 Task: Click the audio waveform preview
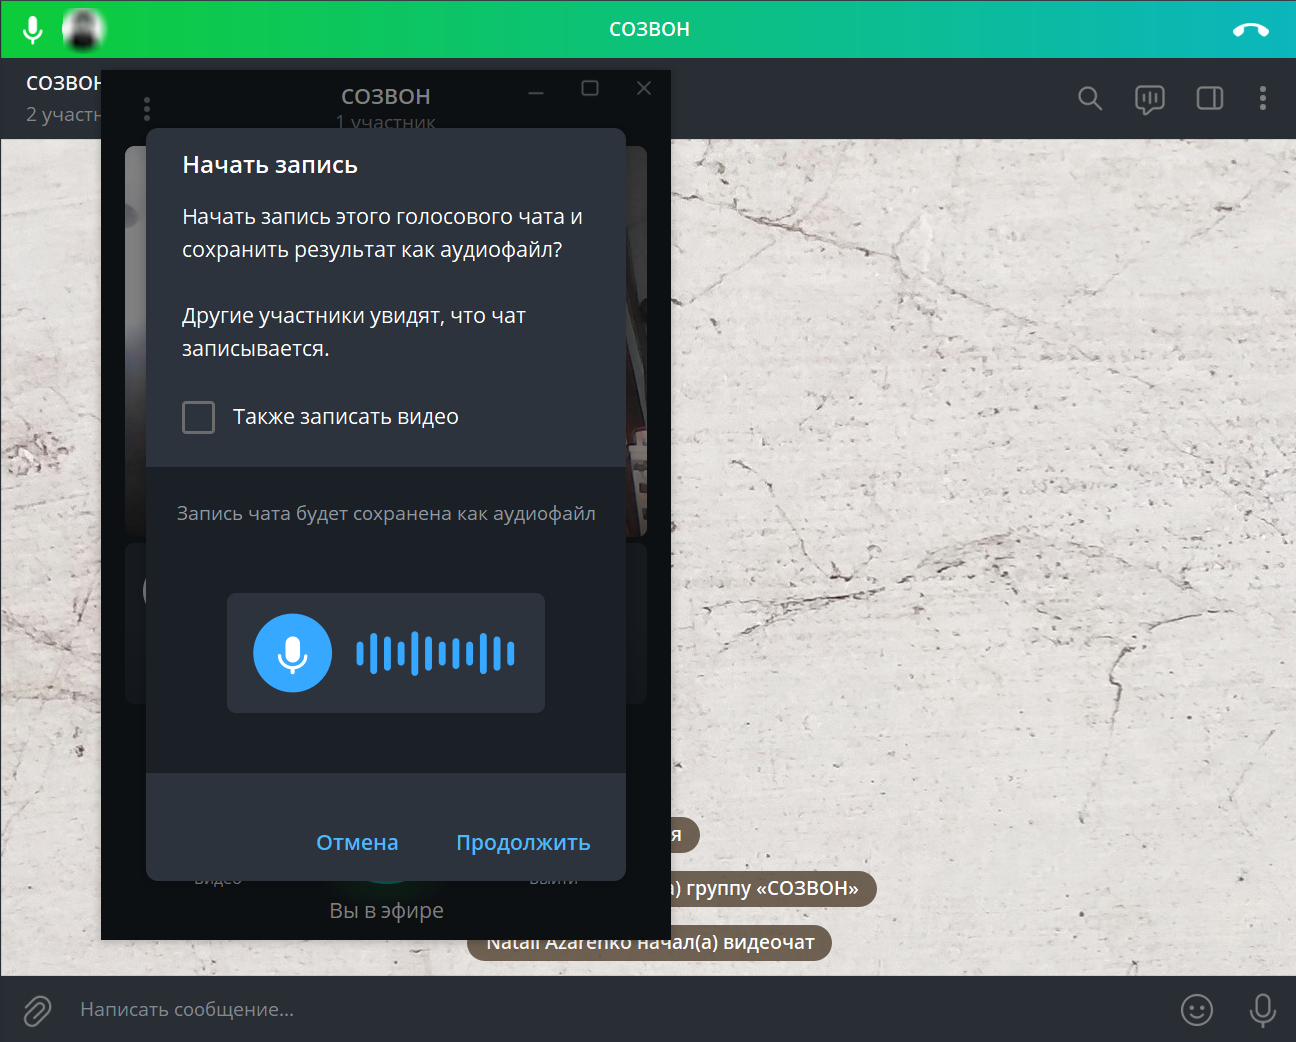point(436,653)
